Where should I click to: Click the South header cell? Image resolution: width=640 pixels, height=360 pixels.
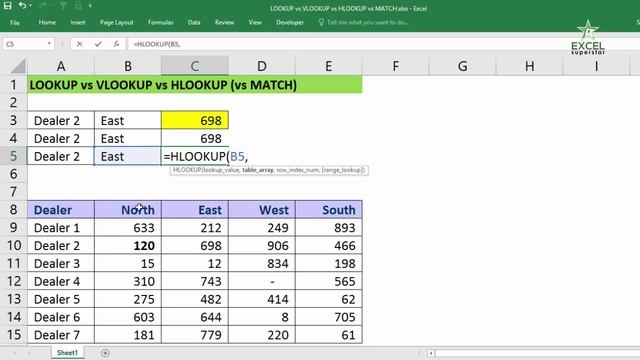329,210
